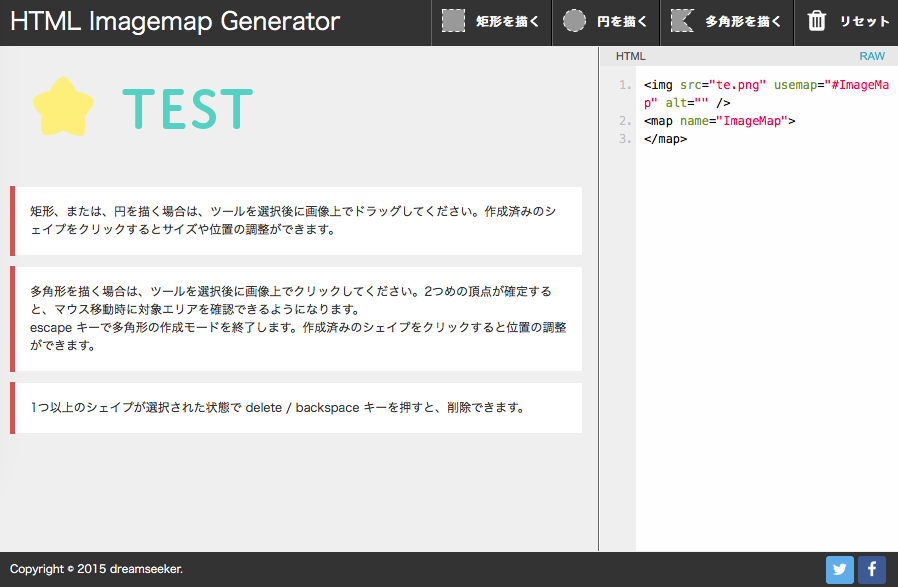Click line number 1 in code gutter

(625, 85)
